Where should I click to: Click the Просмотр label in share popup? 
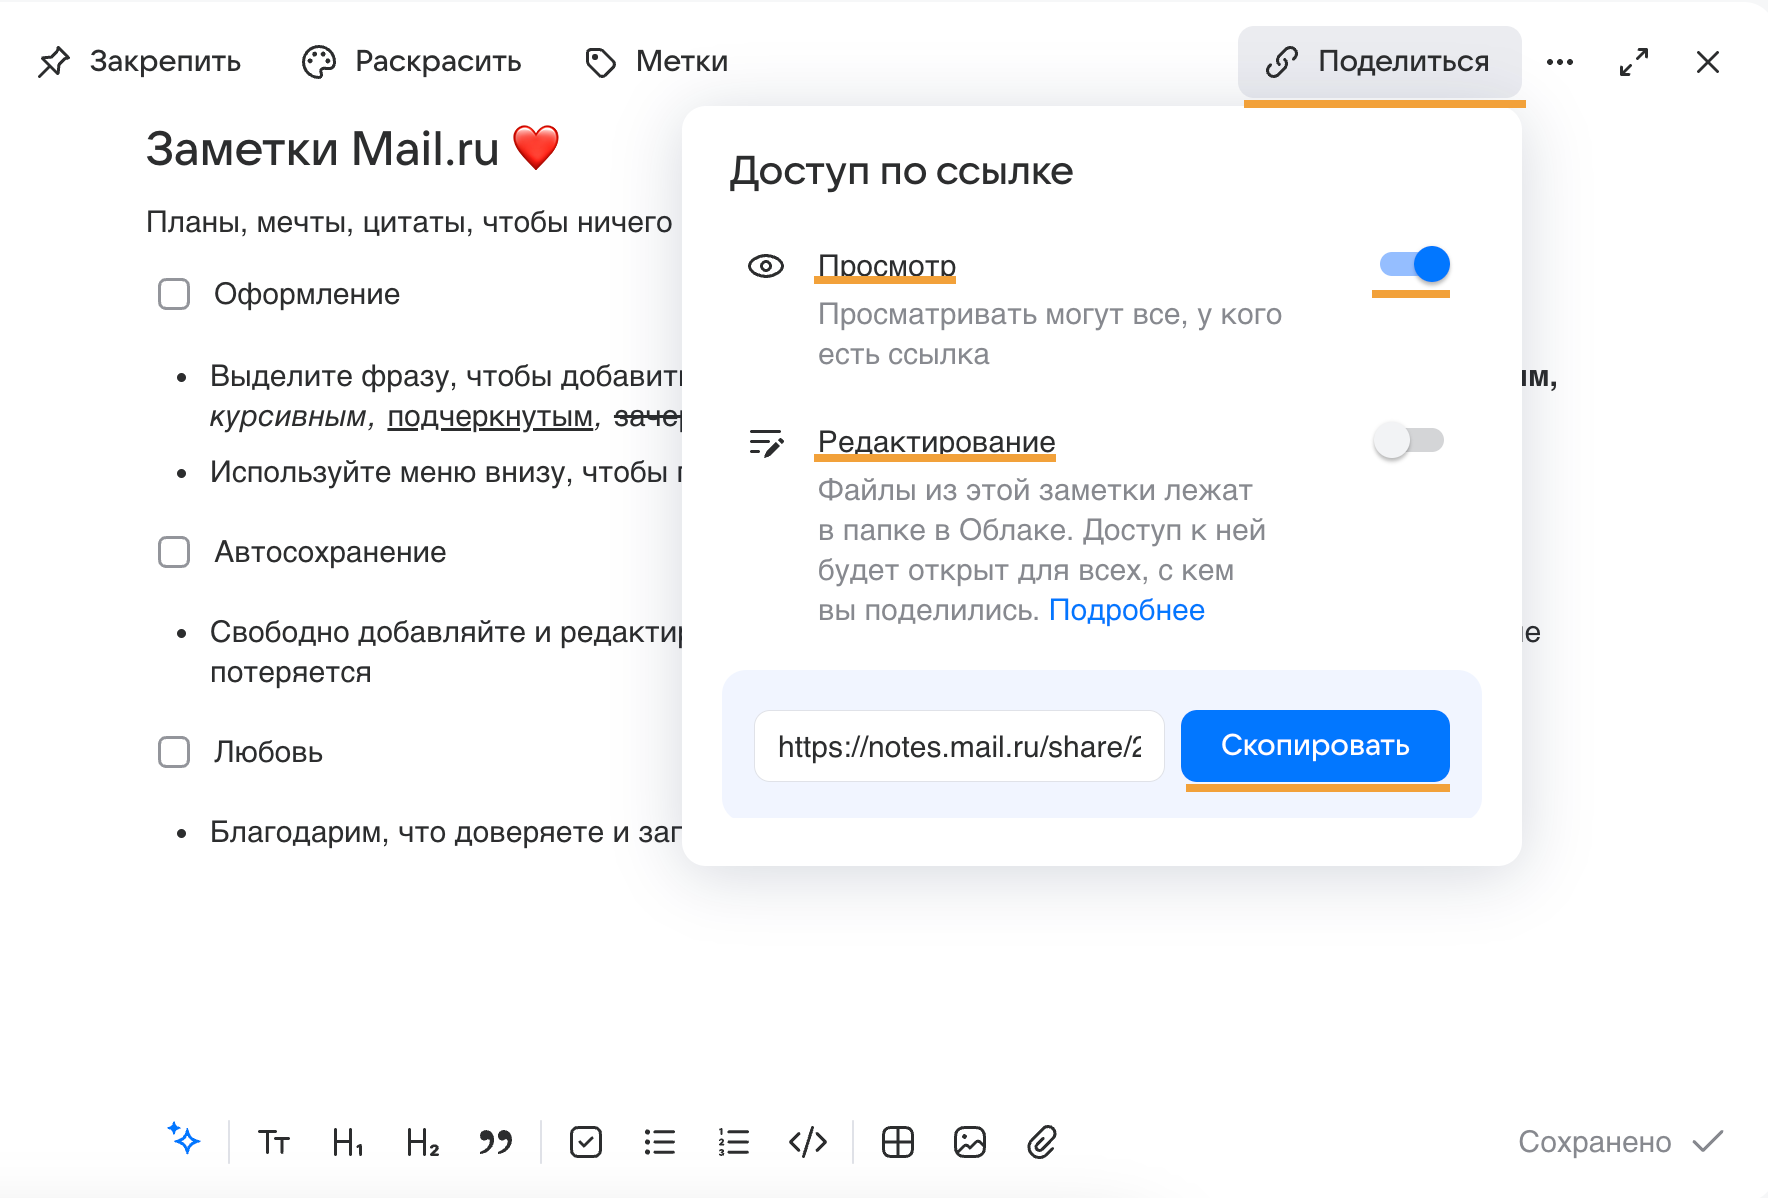pyautogui.click(x=887, y=265)
